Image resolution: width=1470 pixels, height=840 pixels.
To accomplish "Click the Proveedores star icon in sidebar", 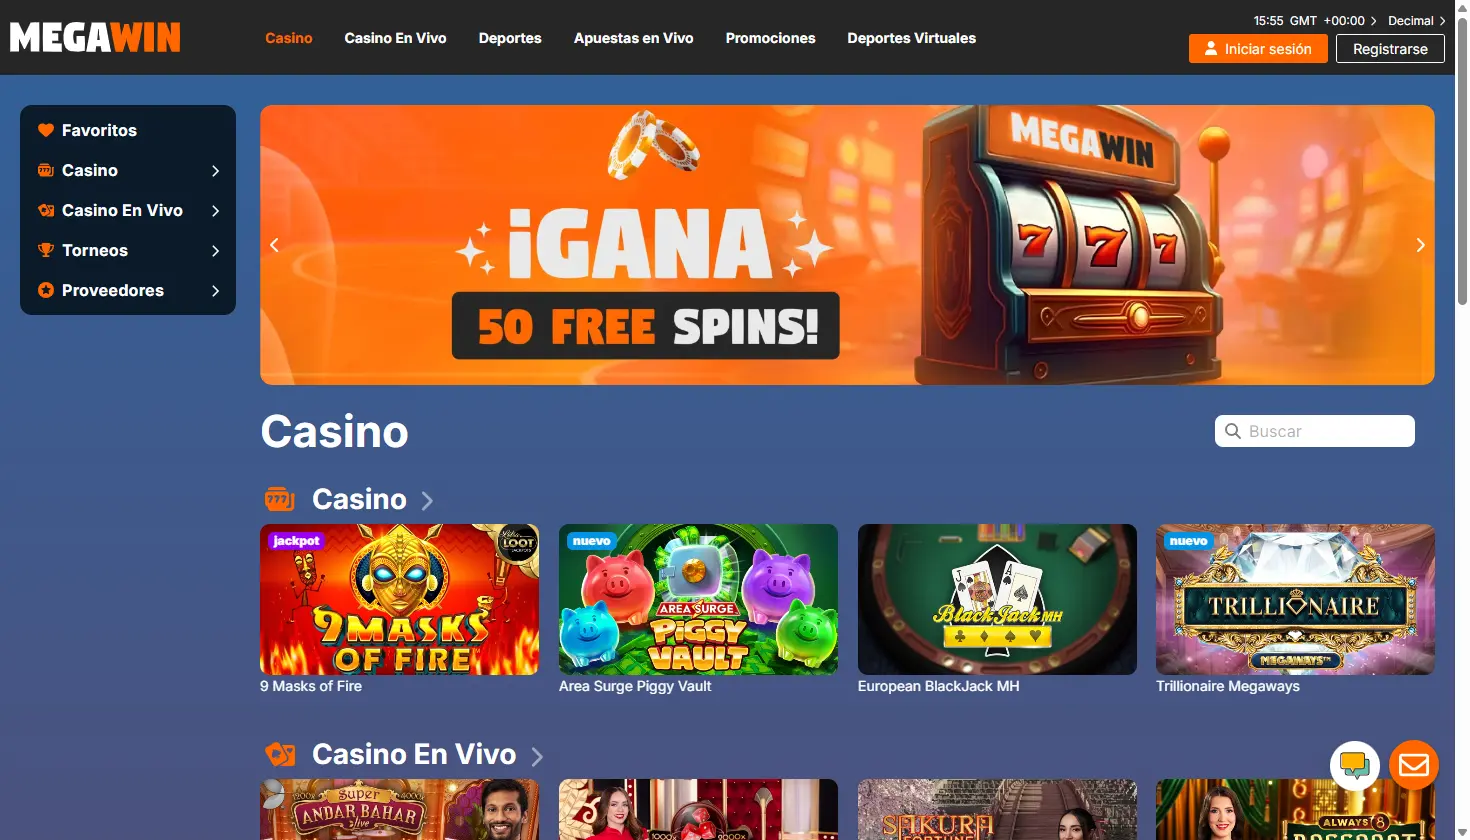I will point(46,290).
